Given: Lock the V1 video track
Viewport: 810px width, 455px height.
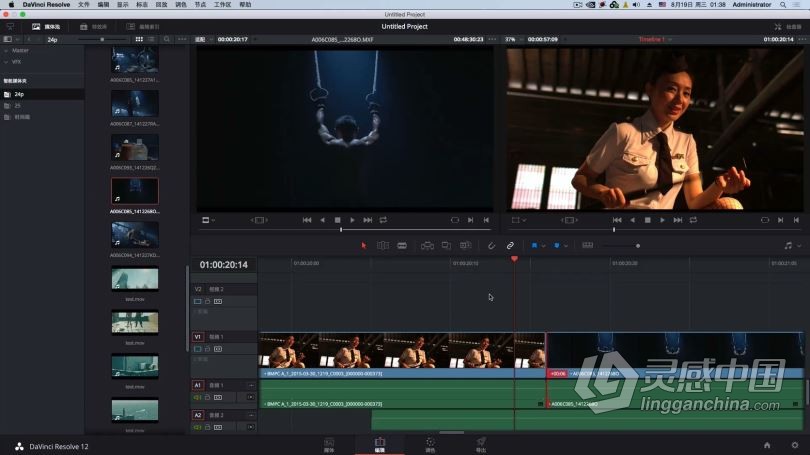Looking at the screenshot, I should [x=208, y=349].
